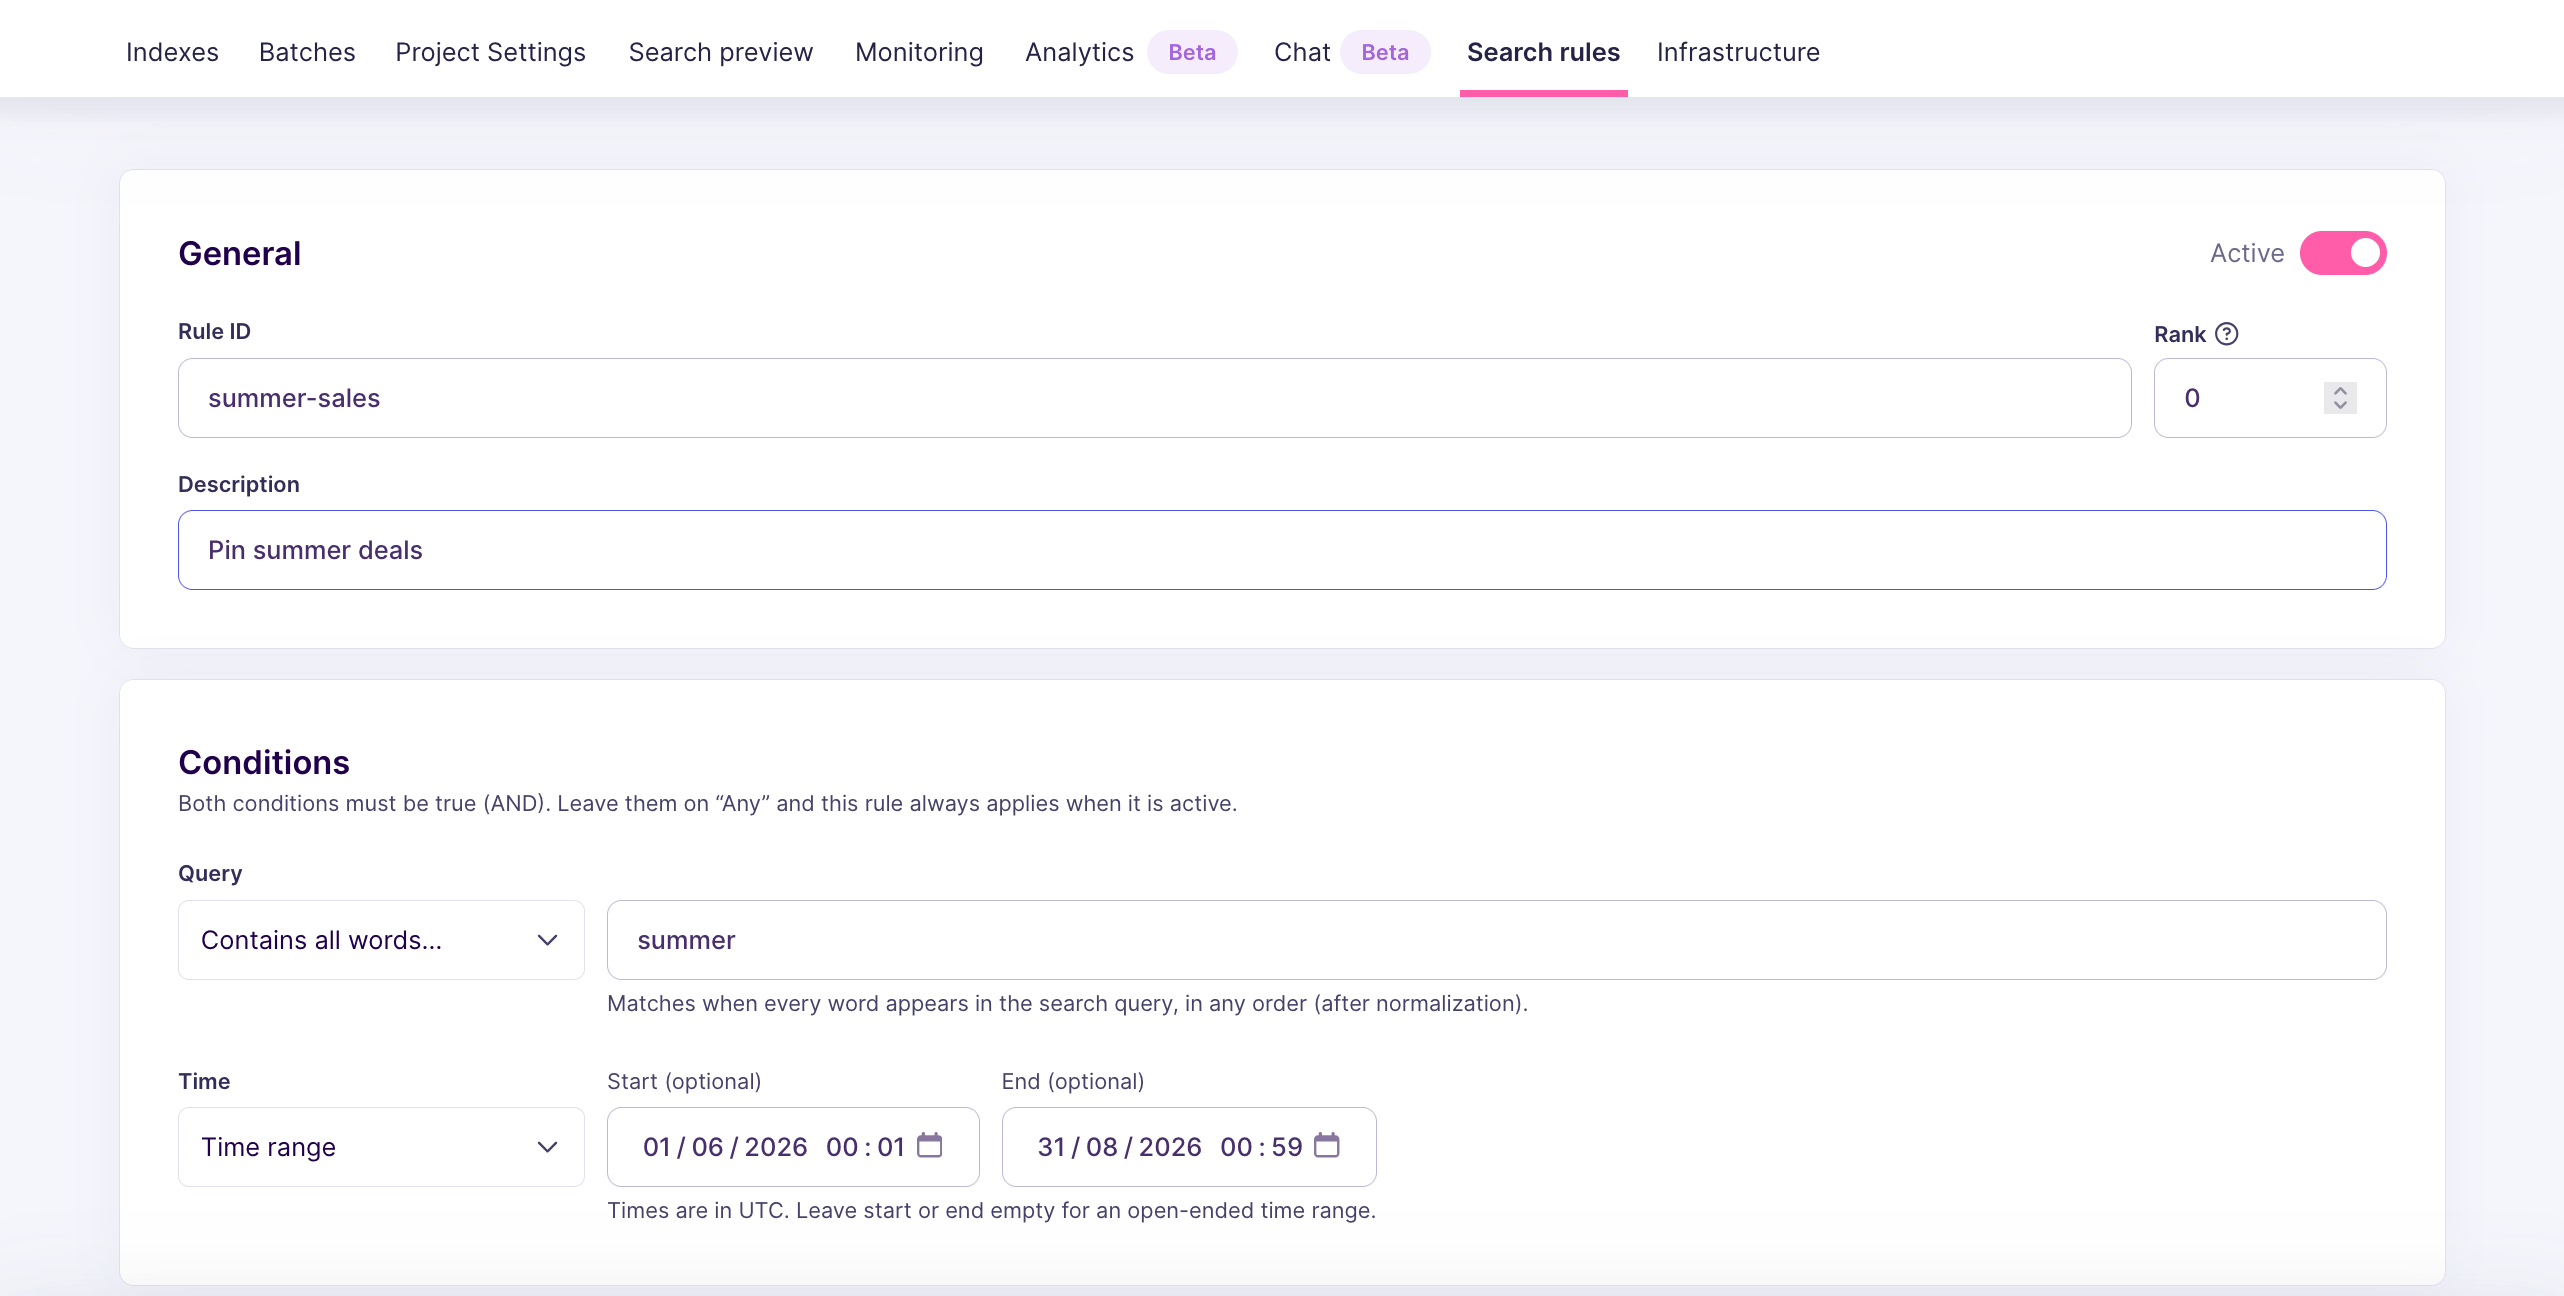Focus the Rank number field
The height and width of the screenshot is (1296, 2564).
(2270, 398)
